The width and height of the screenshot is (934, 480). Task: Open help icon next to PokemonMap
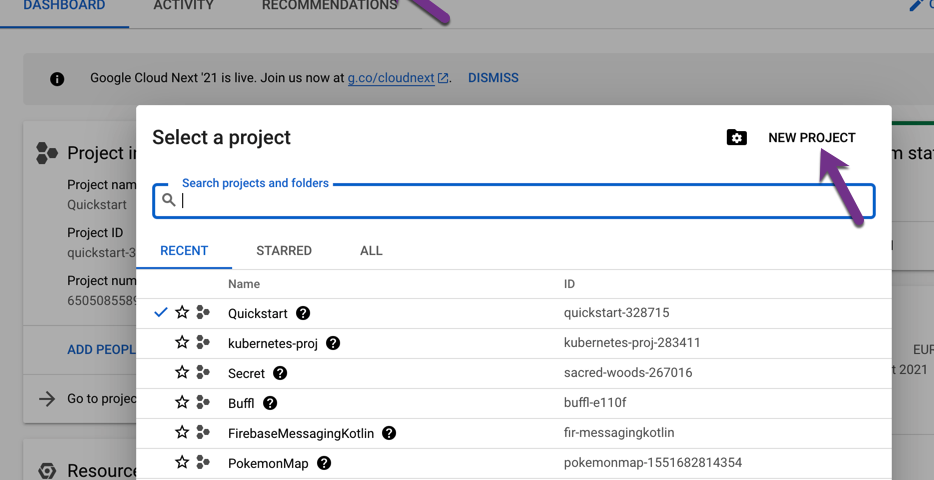(323, 463)
